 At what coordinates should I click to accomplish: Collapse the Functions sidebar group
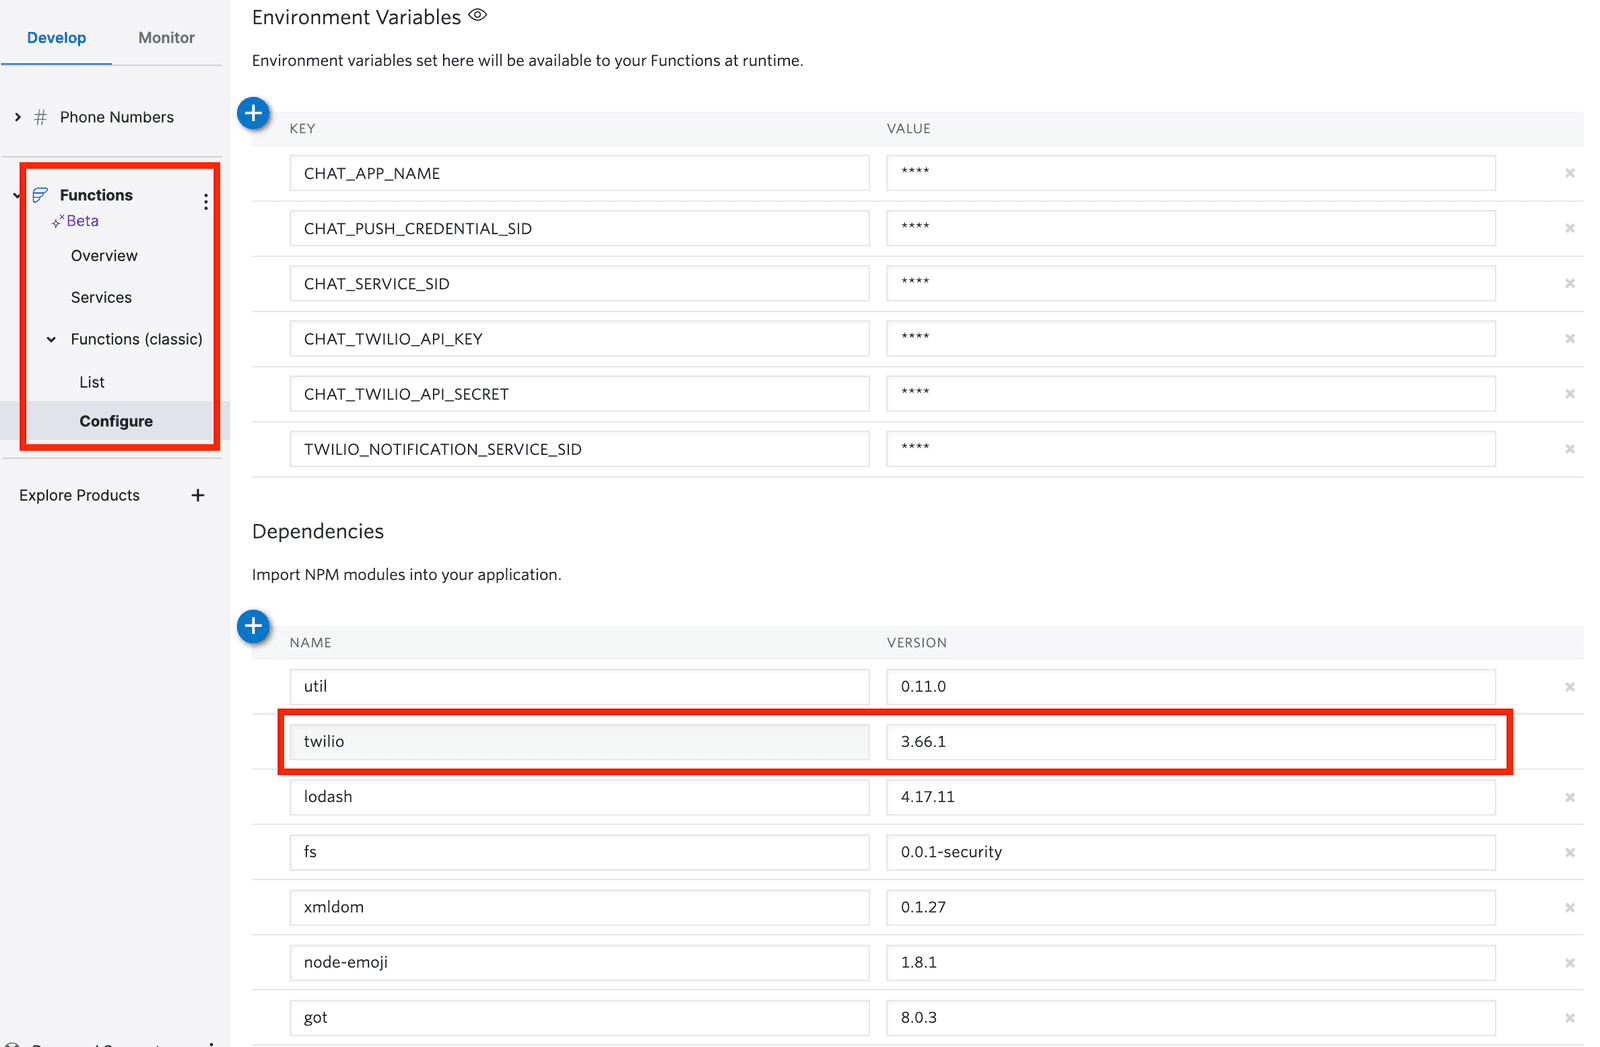tap(14, 195)
